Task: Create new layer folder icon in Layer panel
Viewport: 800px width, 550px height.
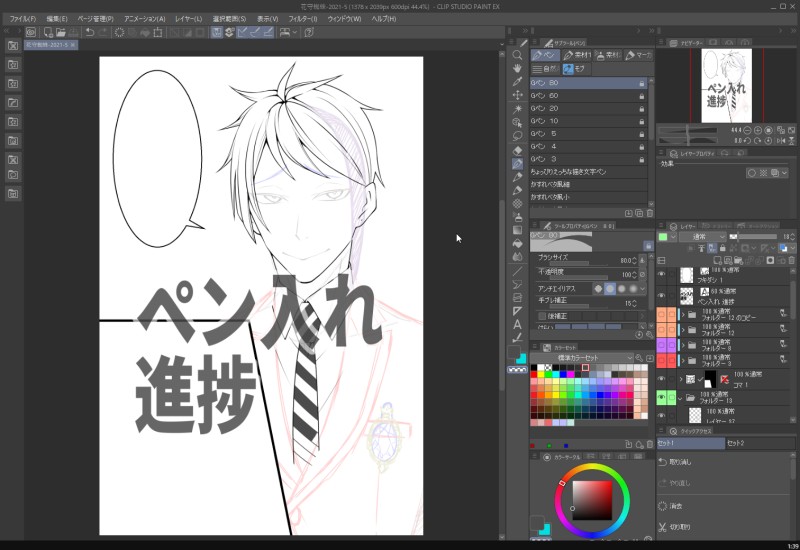Action: [738, 260]
